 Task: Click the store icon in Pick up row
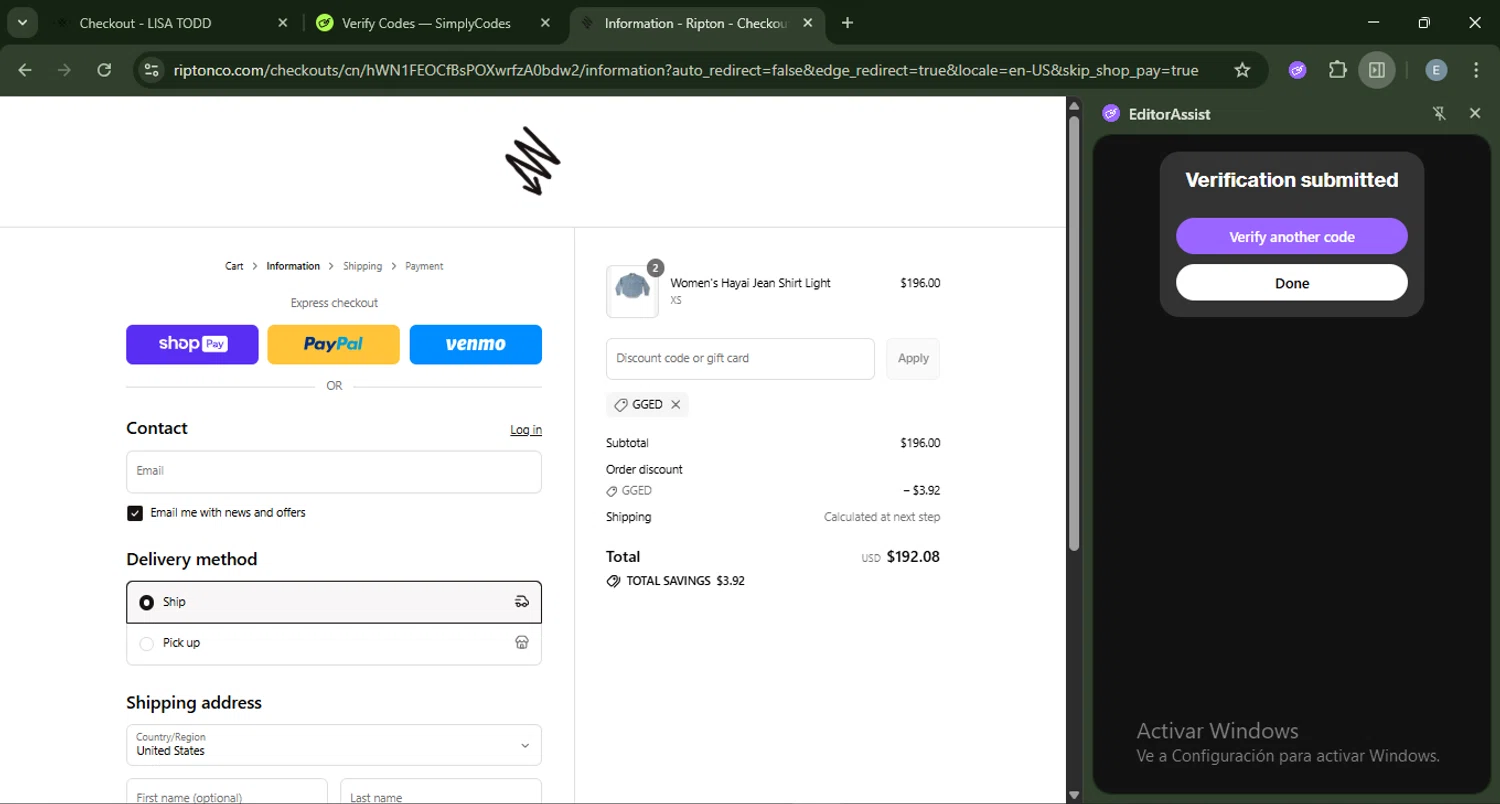(x=521, y=643)
